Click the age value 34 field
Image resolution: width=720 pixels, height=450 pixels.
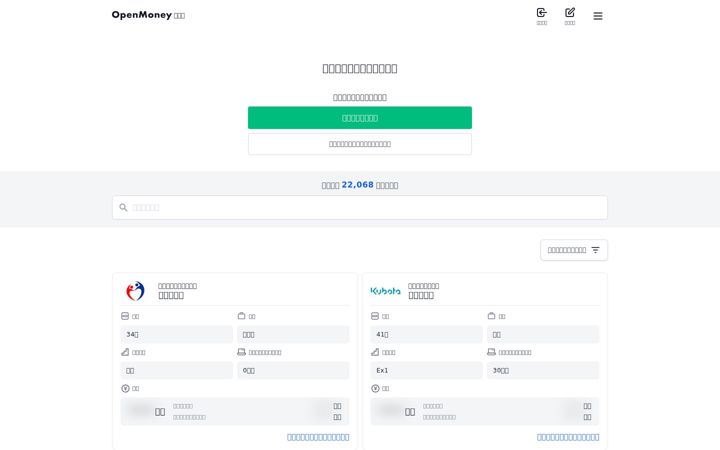click(176, 334)
